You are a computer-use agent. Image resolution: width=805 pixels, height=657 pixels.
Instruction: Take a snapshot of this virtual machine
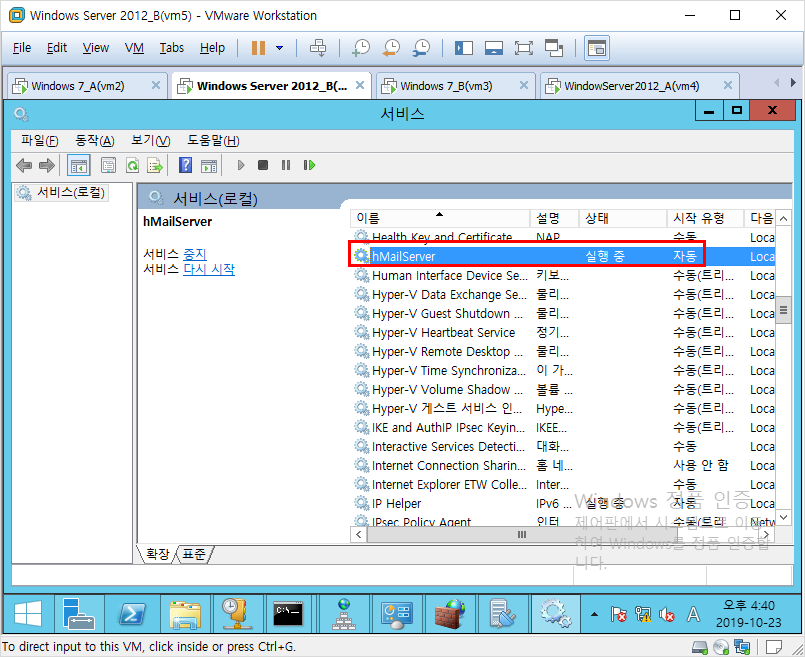click(361, 48)
